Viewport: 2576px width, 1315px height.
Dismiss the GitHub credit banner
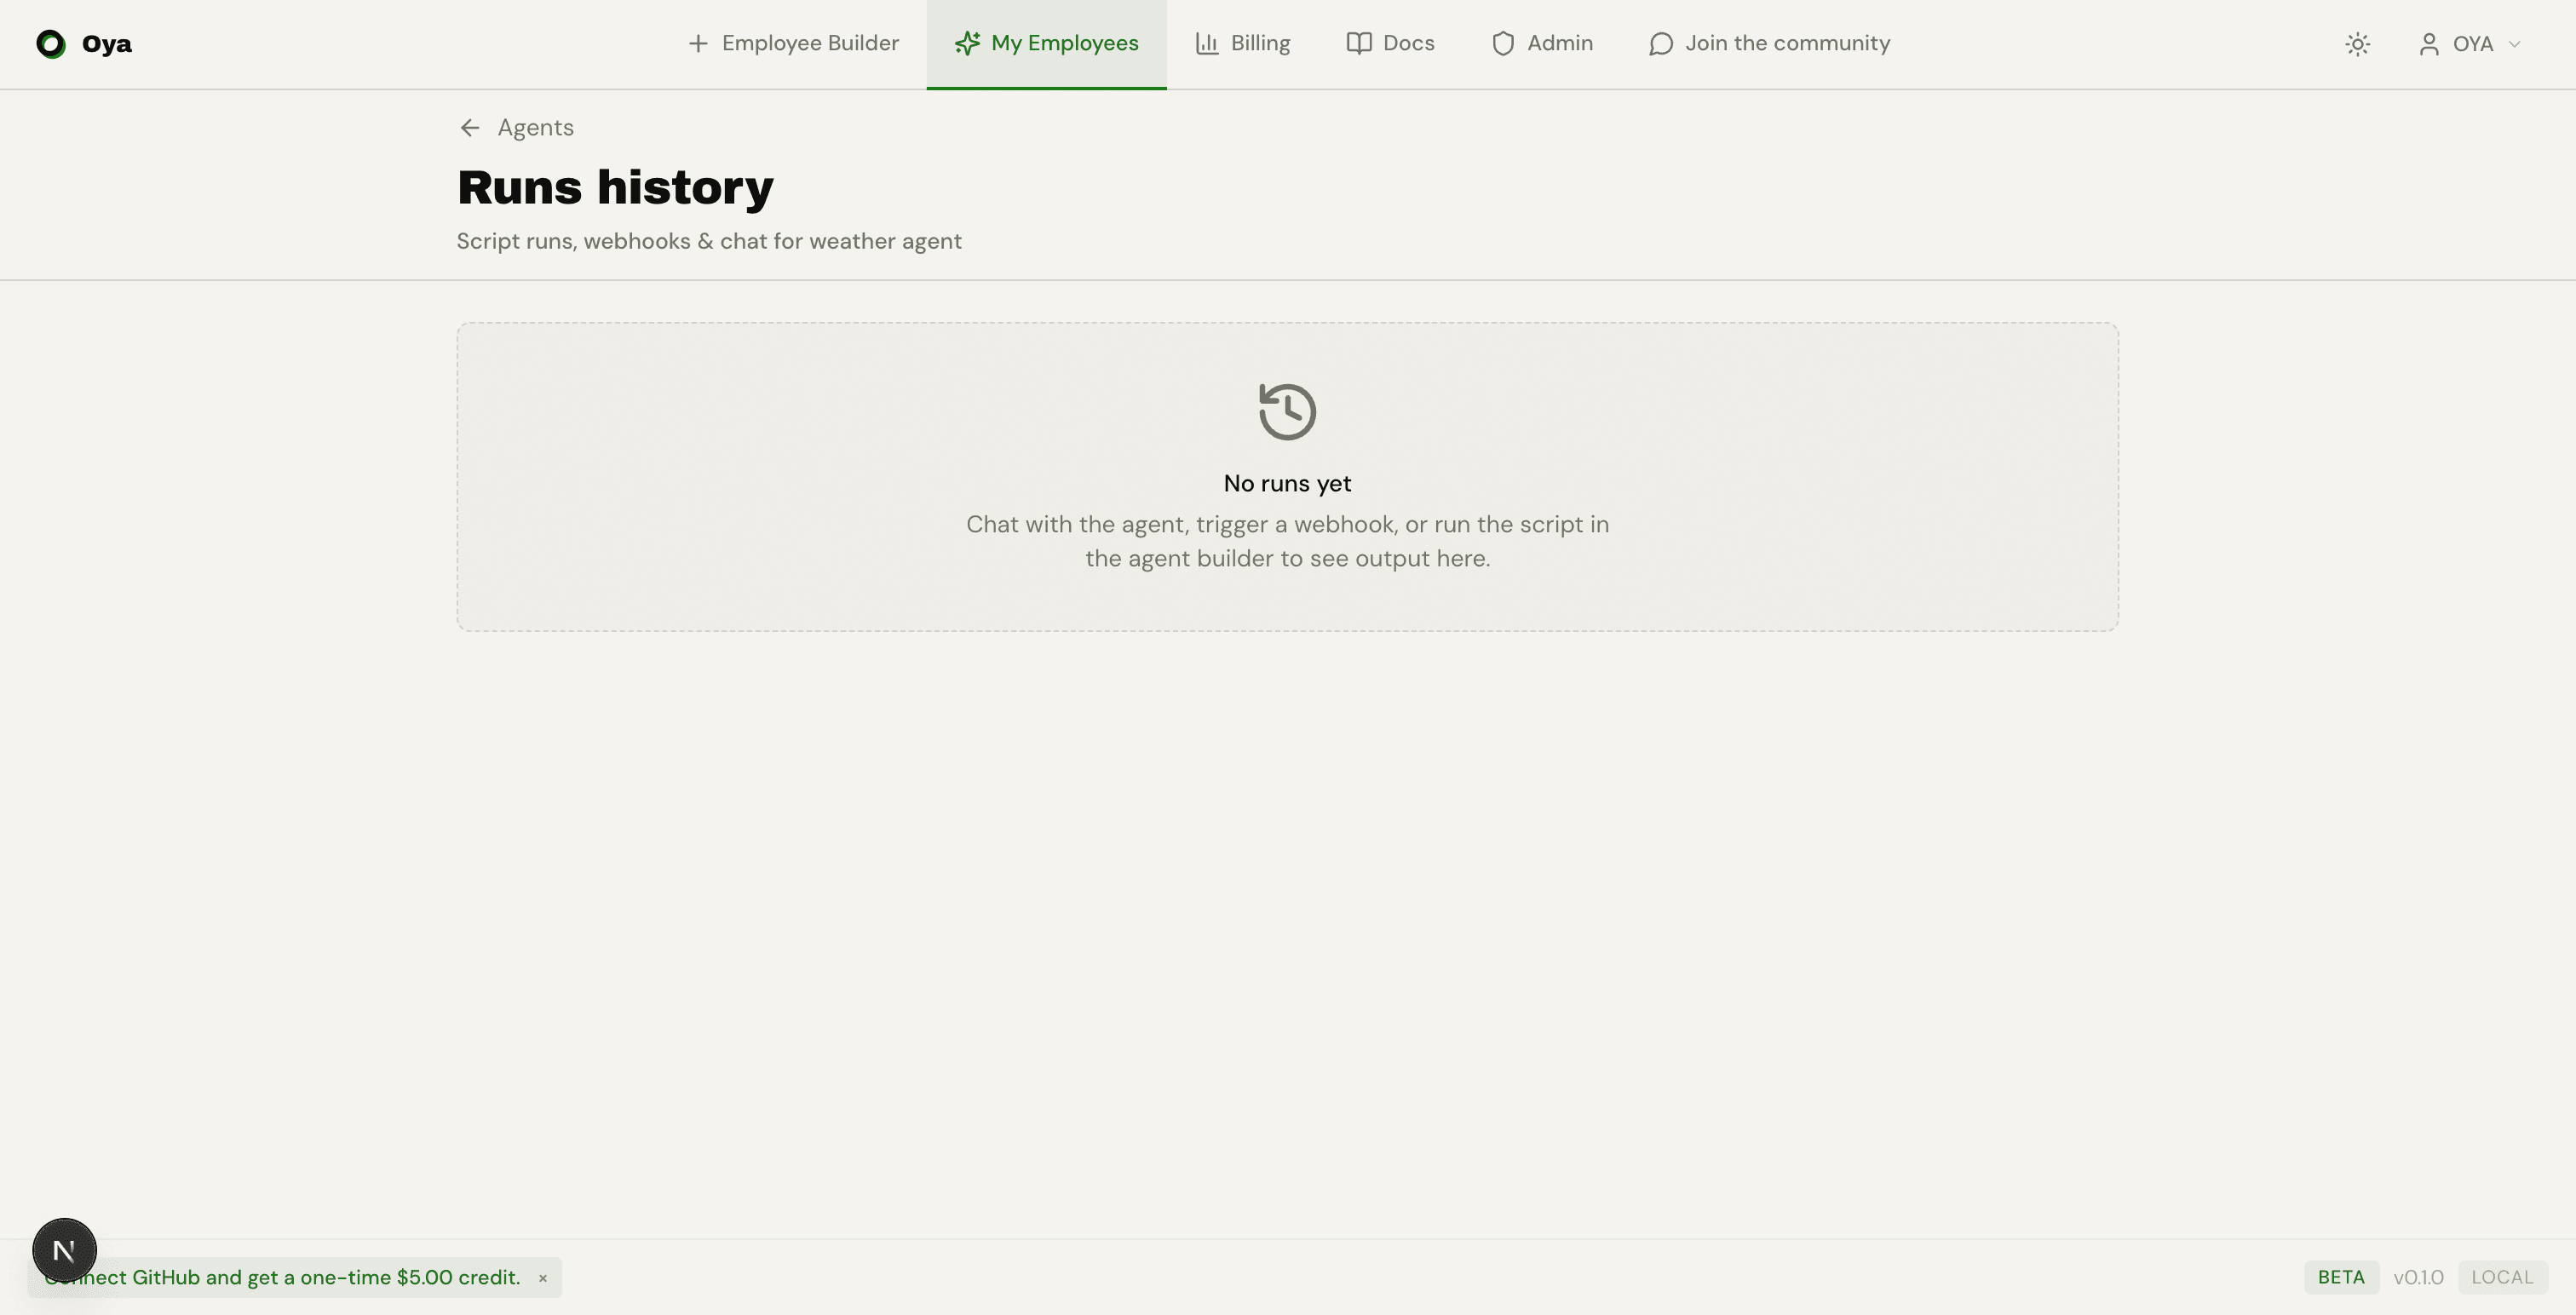[x=544, y=1278]
